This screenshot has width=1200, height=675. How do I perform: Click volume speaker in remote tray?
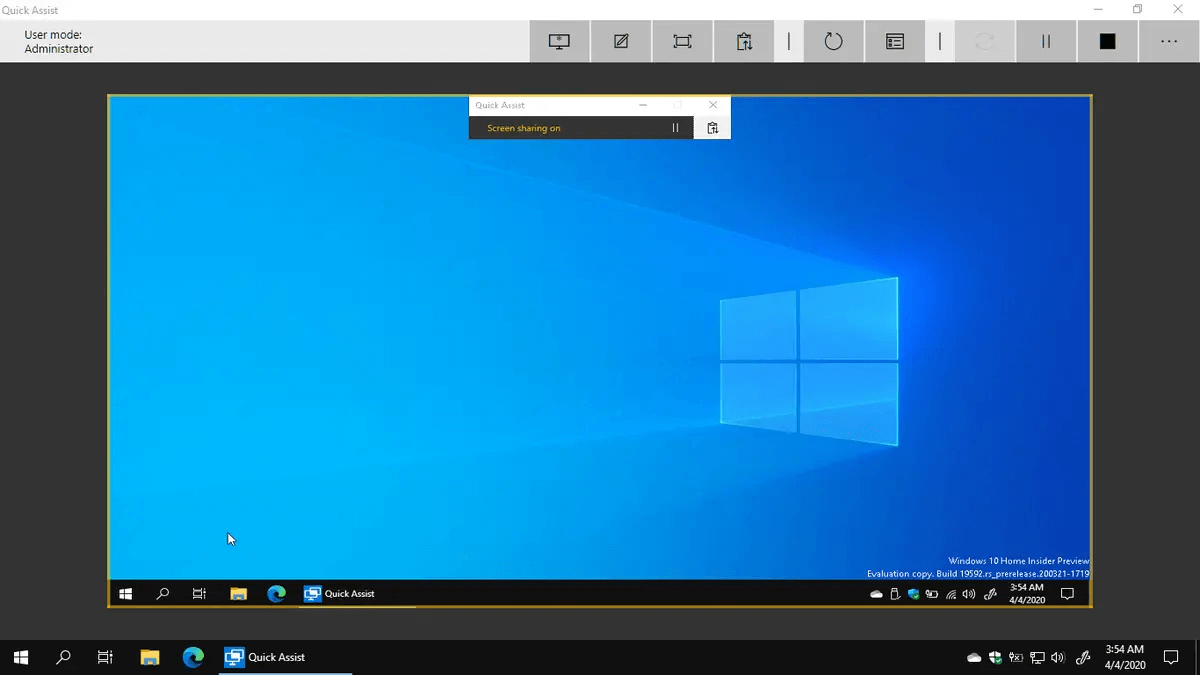click(x=968, y=594)
